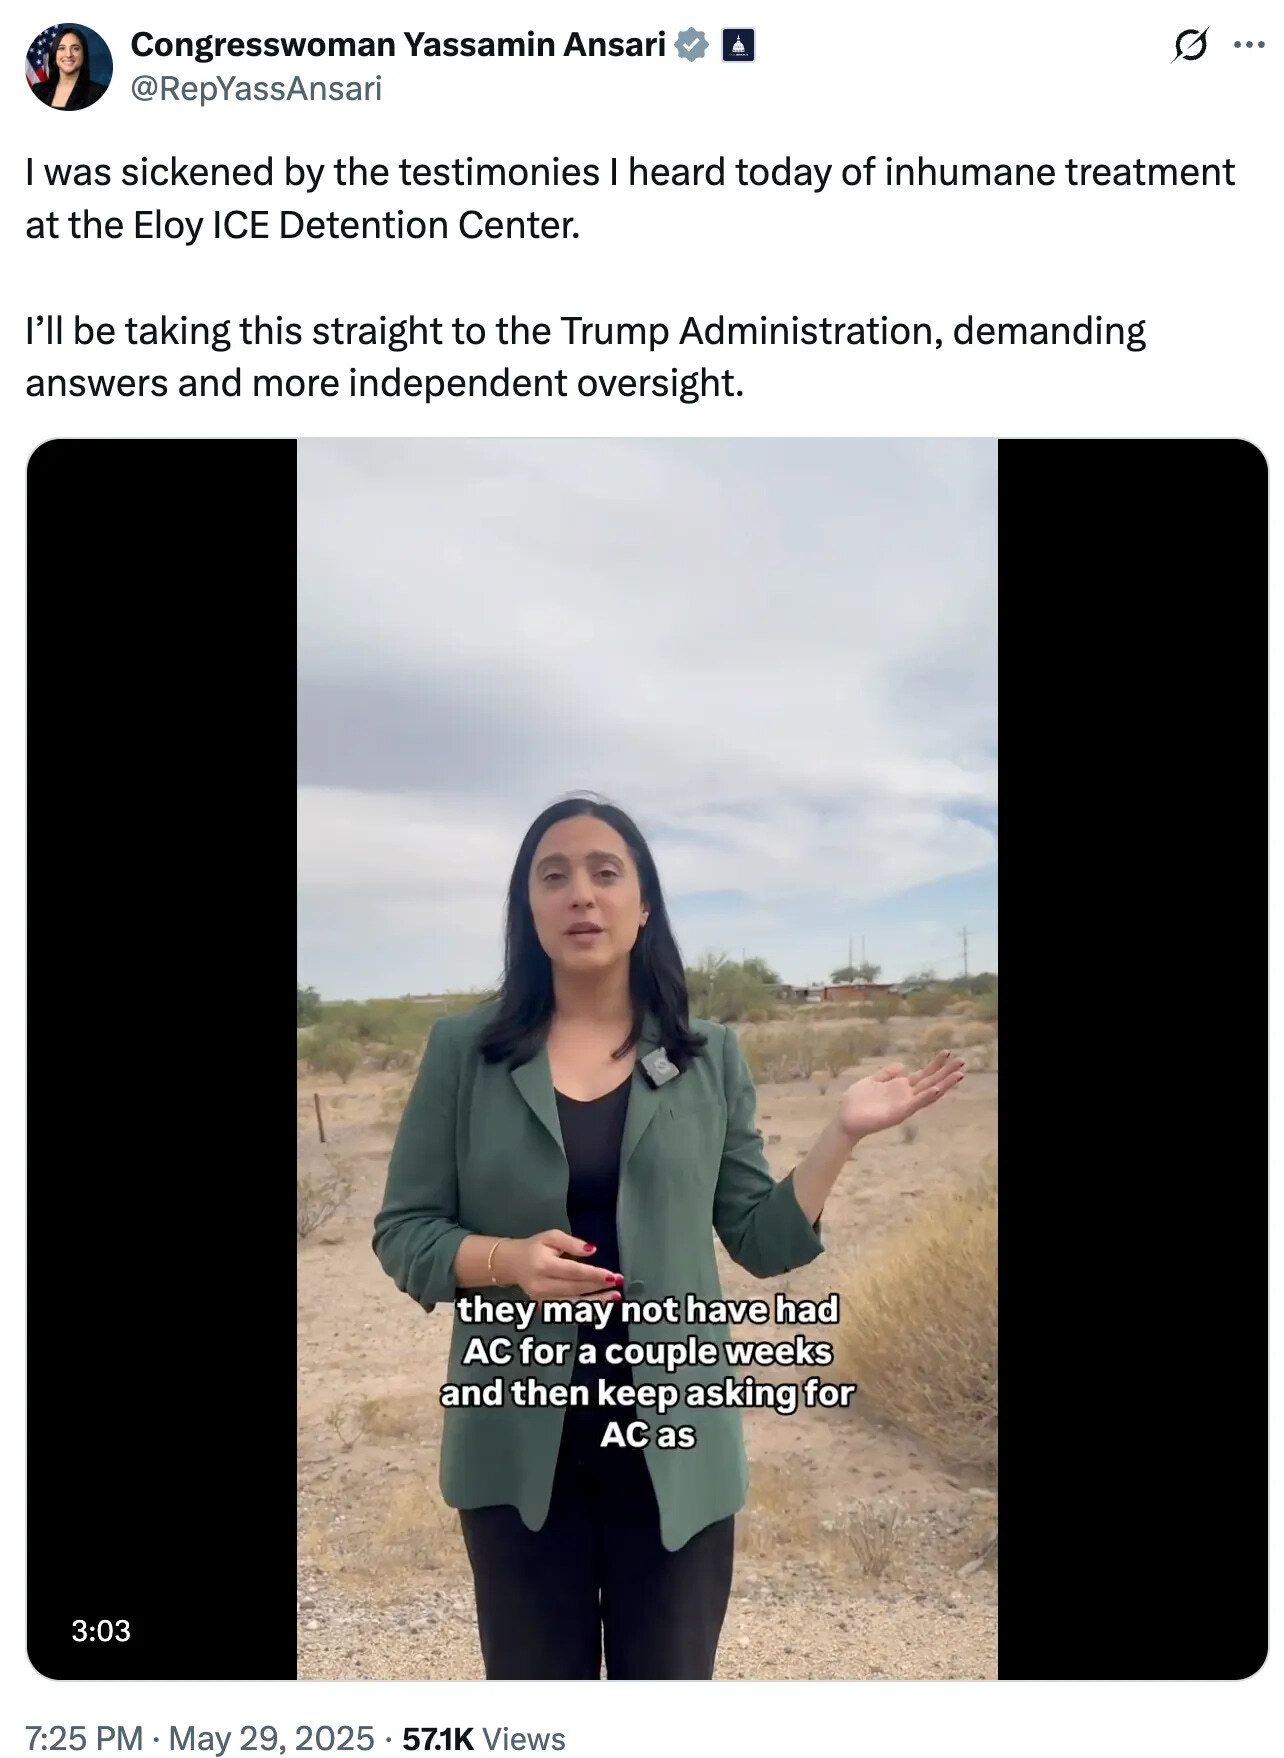Click the sentence starting 'I was sickened'
This screenshot has width=1284, height=1758.
[x=630, y=198]
